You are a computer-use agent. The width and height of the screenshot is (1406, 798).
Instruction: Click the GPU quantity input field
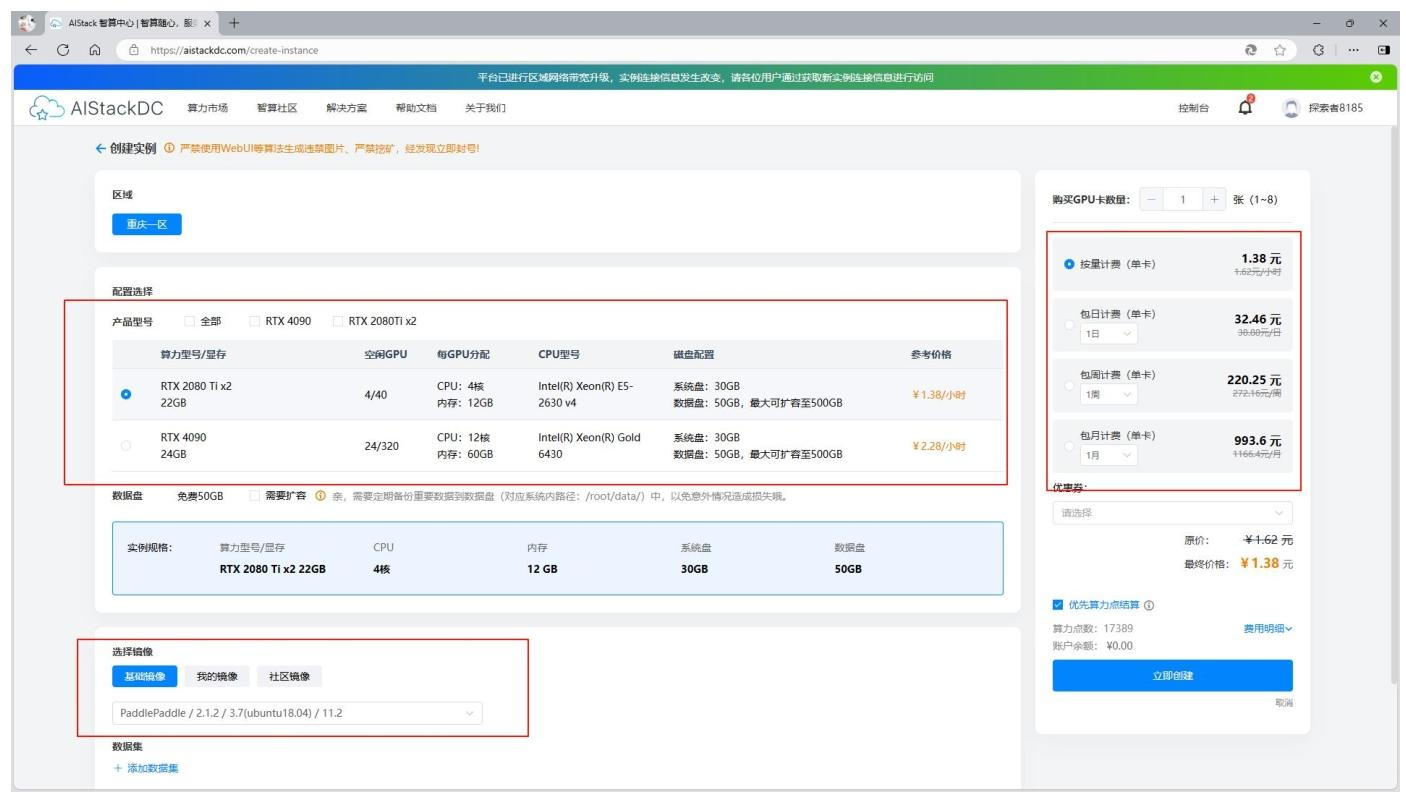point(1182,200)
